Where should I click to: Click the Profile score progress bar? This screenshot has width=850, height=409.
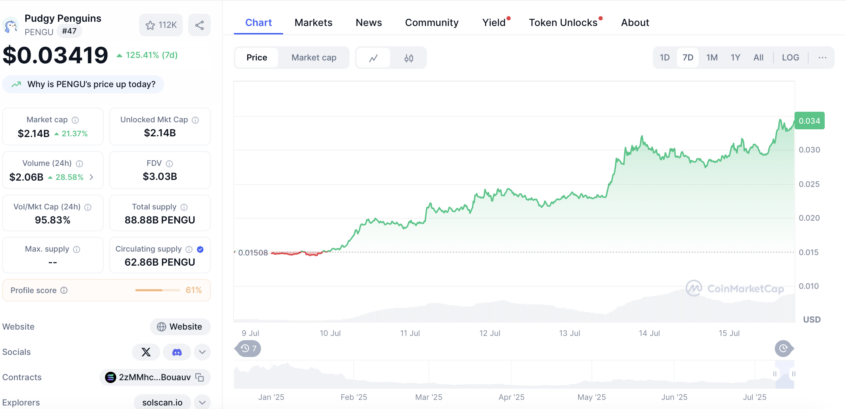click(x=157, y=290)
